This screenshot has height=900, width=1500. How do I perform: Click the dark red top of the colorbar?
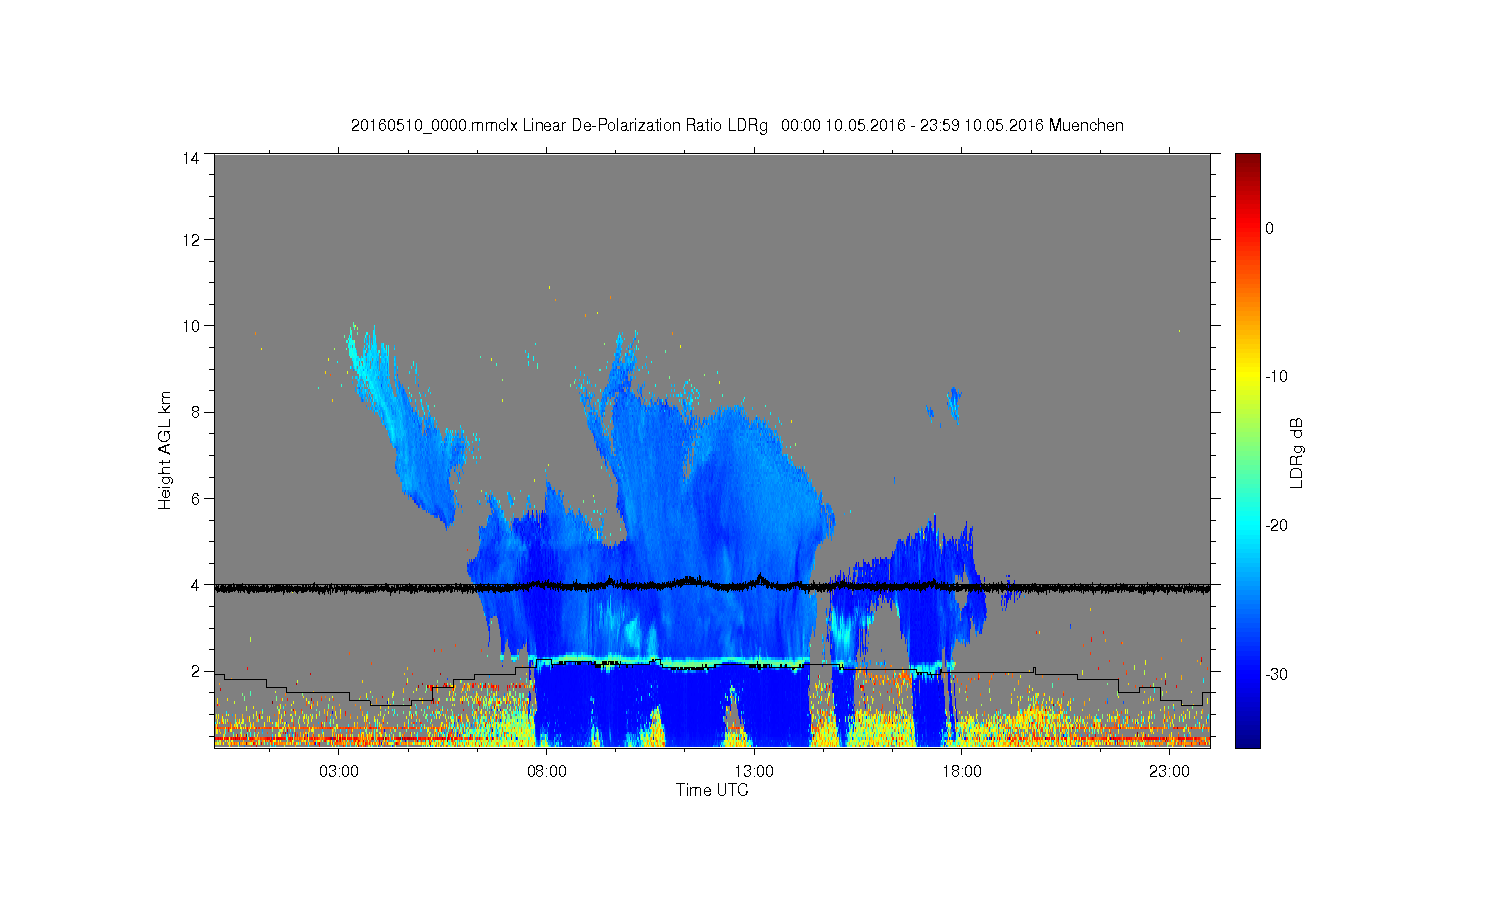point(1248,163)
